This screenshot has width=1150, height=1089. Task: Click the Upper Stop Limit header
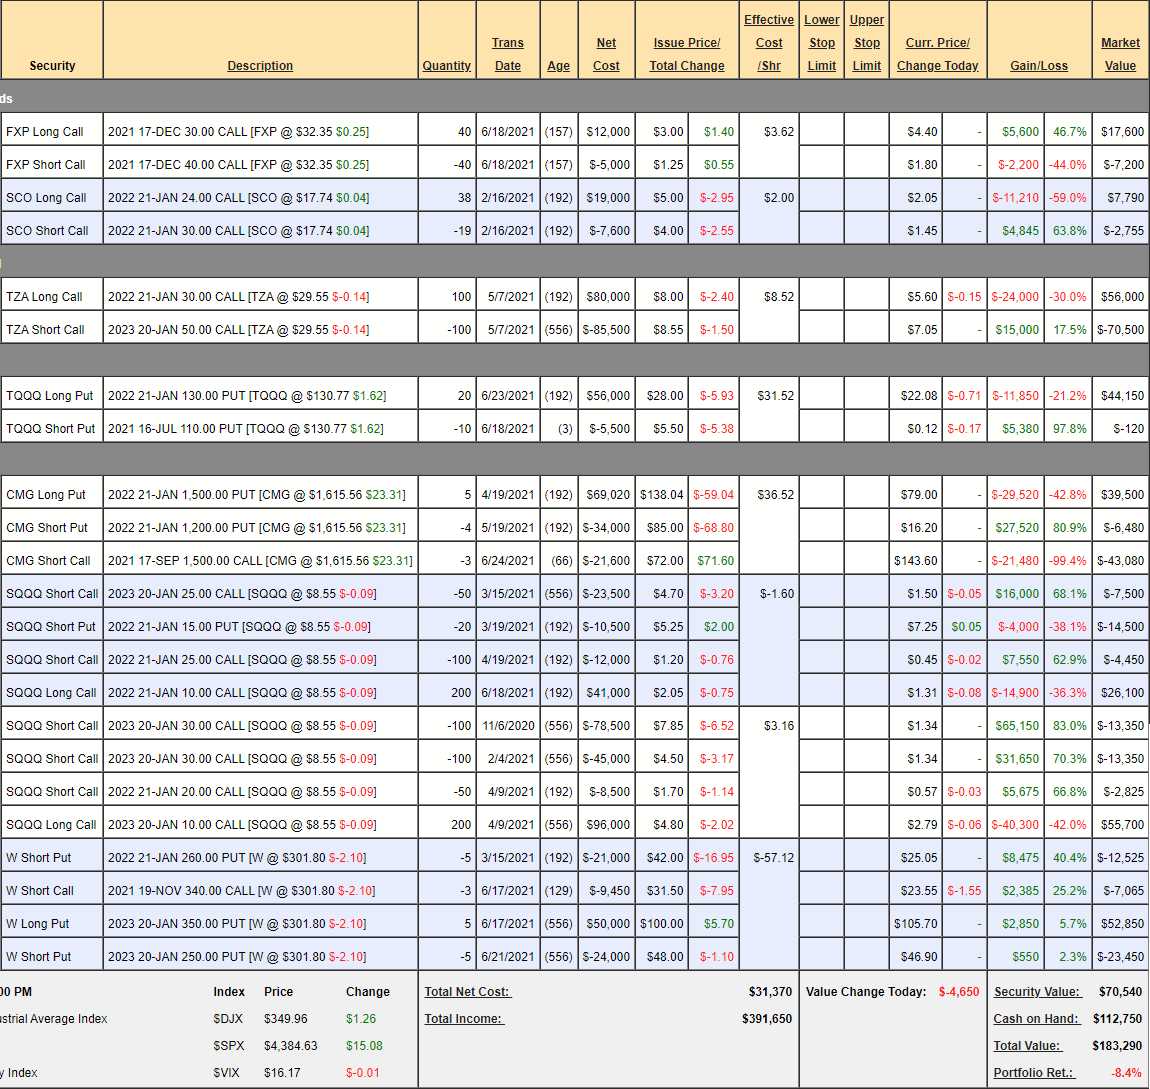867,43
